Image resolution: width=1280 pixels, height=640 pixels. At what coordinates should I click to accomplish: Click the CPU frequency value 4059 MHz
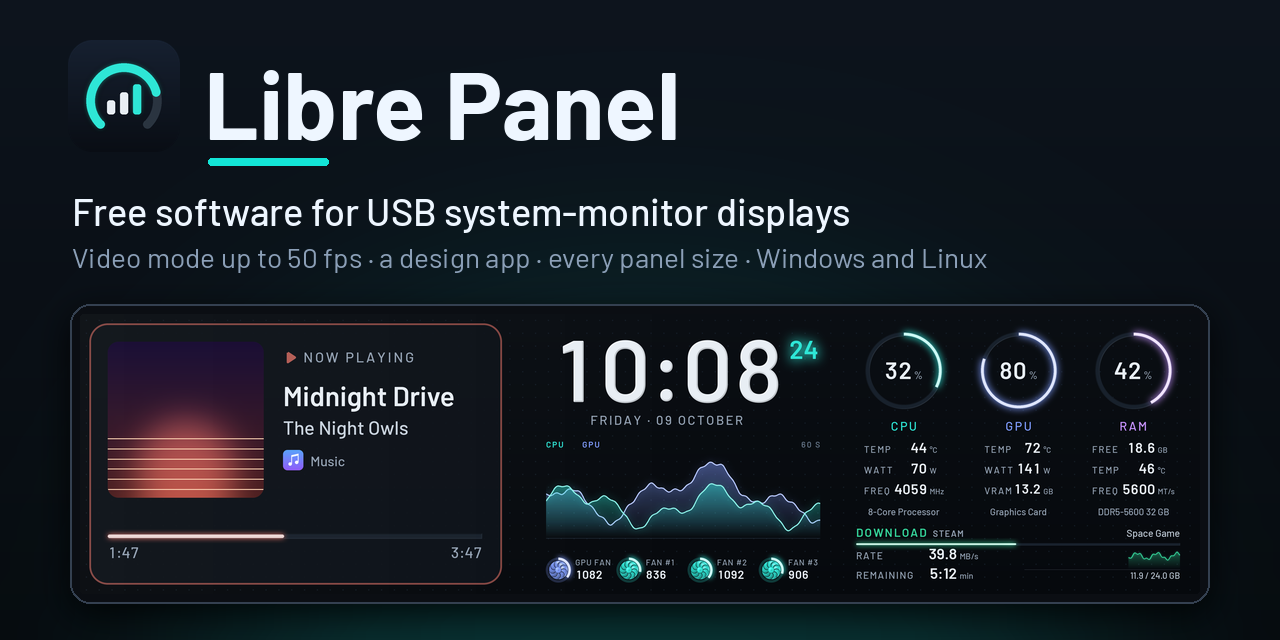(919, 490)
